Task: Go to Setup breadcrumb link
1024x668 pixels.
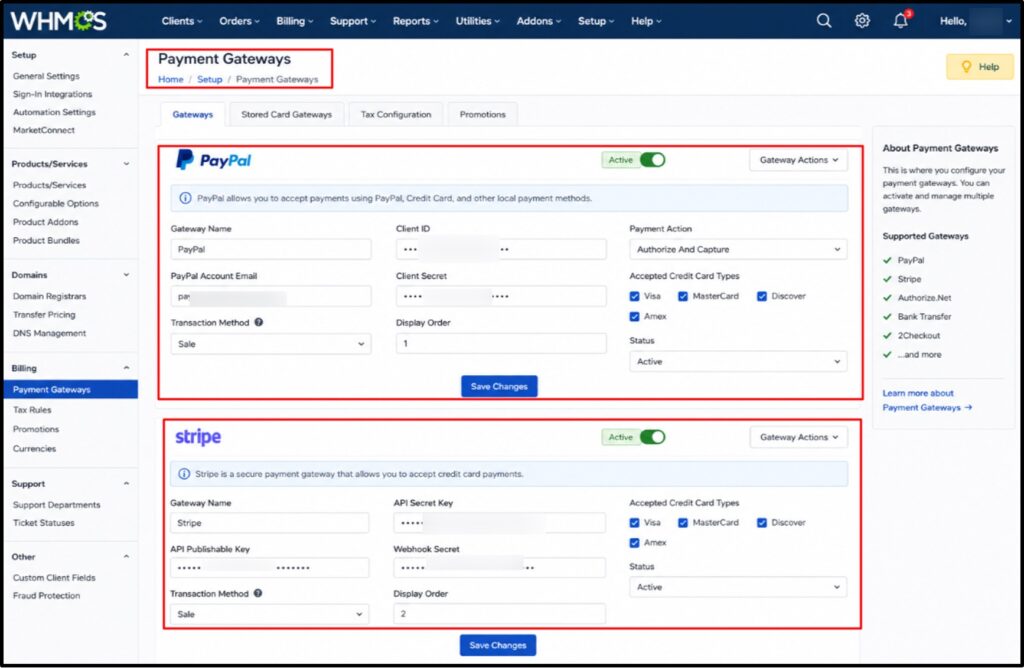Action: 210,79
